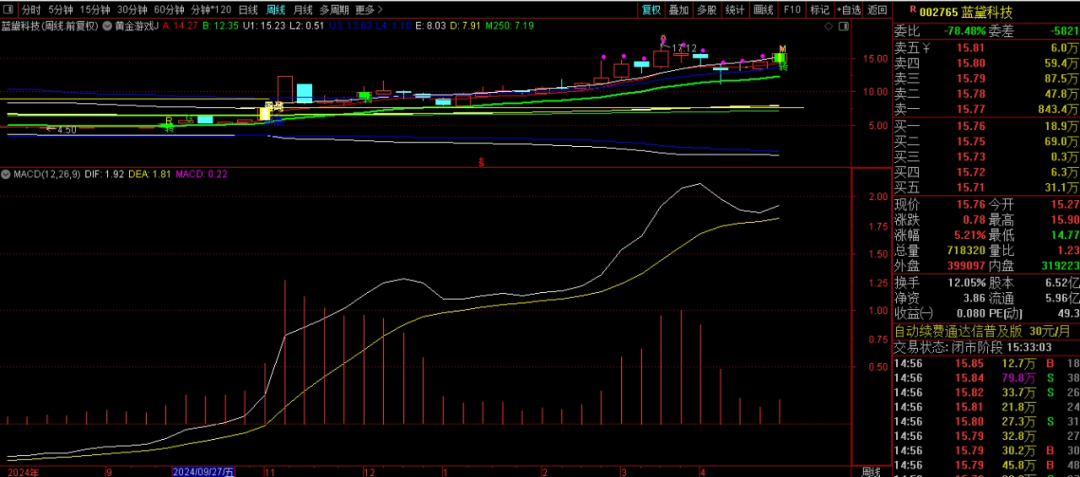The height and width of the screenshot is (477, 1080).
Task: Click the 返回 back button
Action: click(878, 10)
